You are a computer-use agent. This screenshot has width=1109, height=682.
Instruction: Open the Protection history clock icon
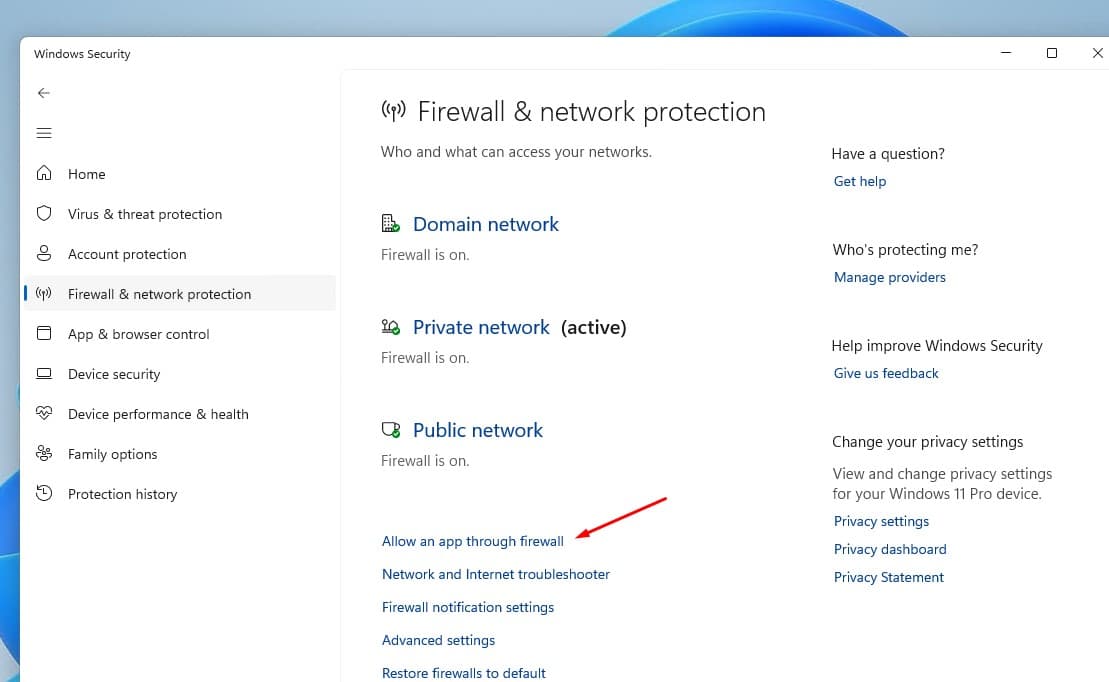click(x=44, y=494)
